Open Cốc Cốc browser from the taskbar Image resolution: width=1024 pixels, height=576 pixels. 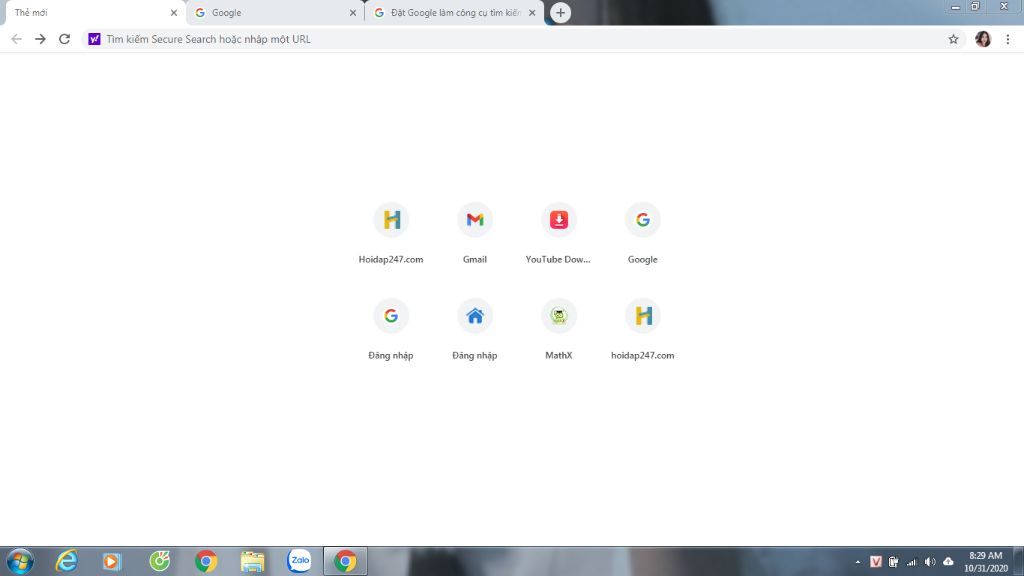pyautogui.click(x=159, y=561)
